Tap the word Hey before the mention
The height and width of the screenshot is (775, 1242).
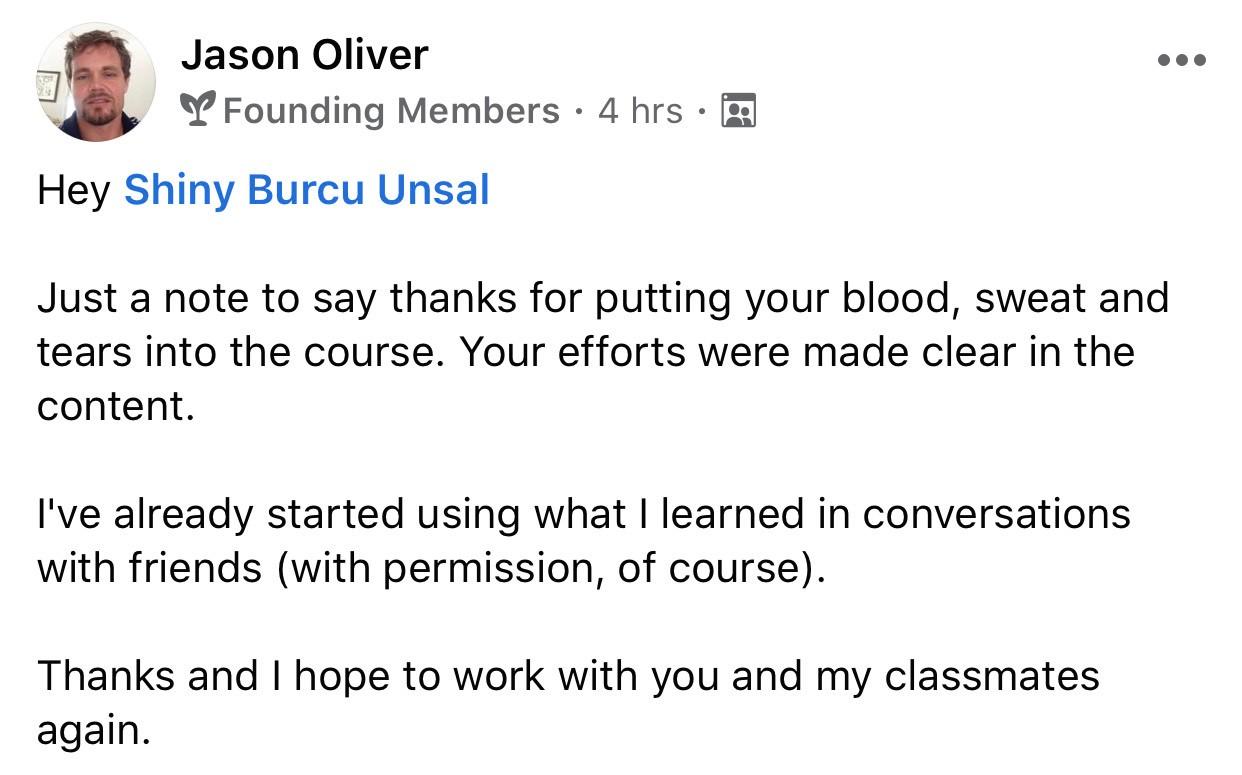73,190
